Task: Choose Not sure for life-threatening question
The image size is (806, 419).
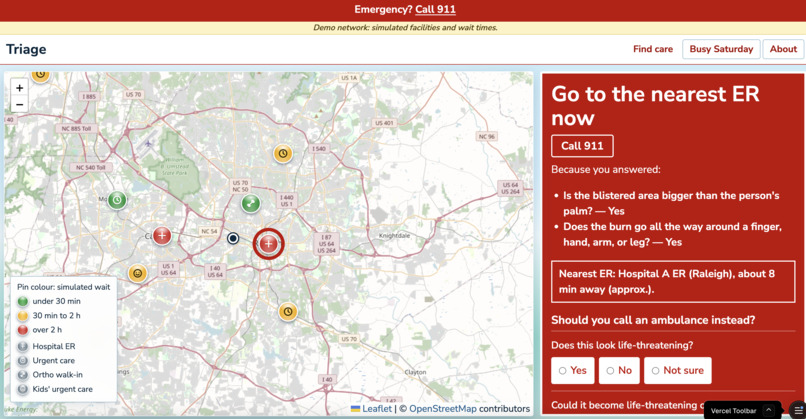Action: click(677, 371)
